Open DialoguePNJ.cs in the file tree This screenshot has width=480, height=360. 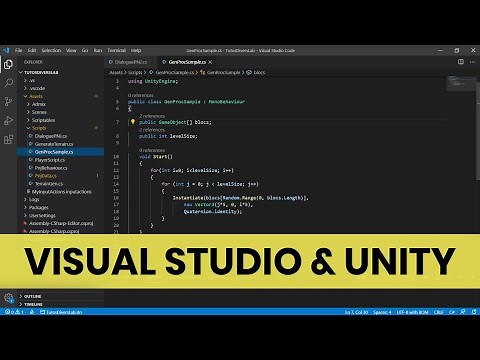pyautogui.click(x=51, y=136)
